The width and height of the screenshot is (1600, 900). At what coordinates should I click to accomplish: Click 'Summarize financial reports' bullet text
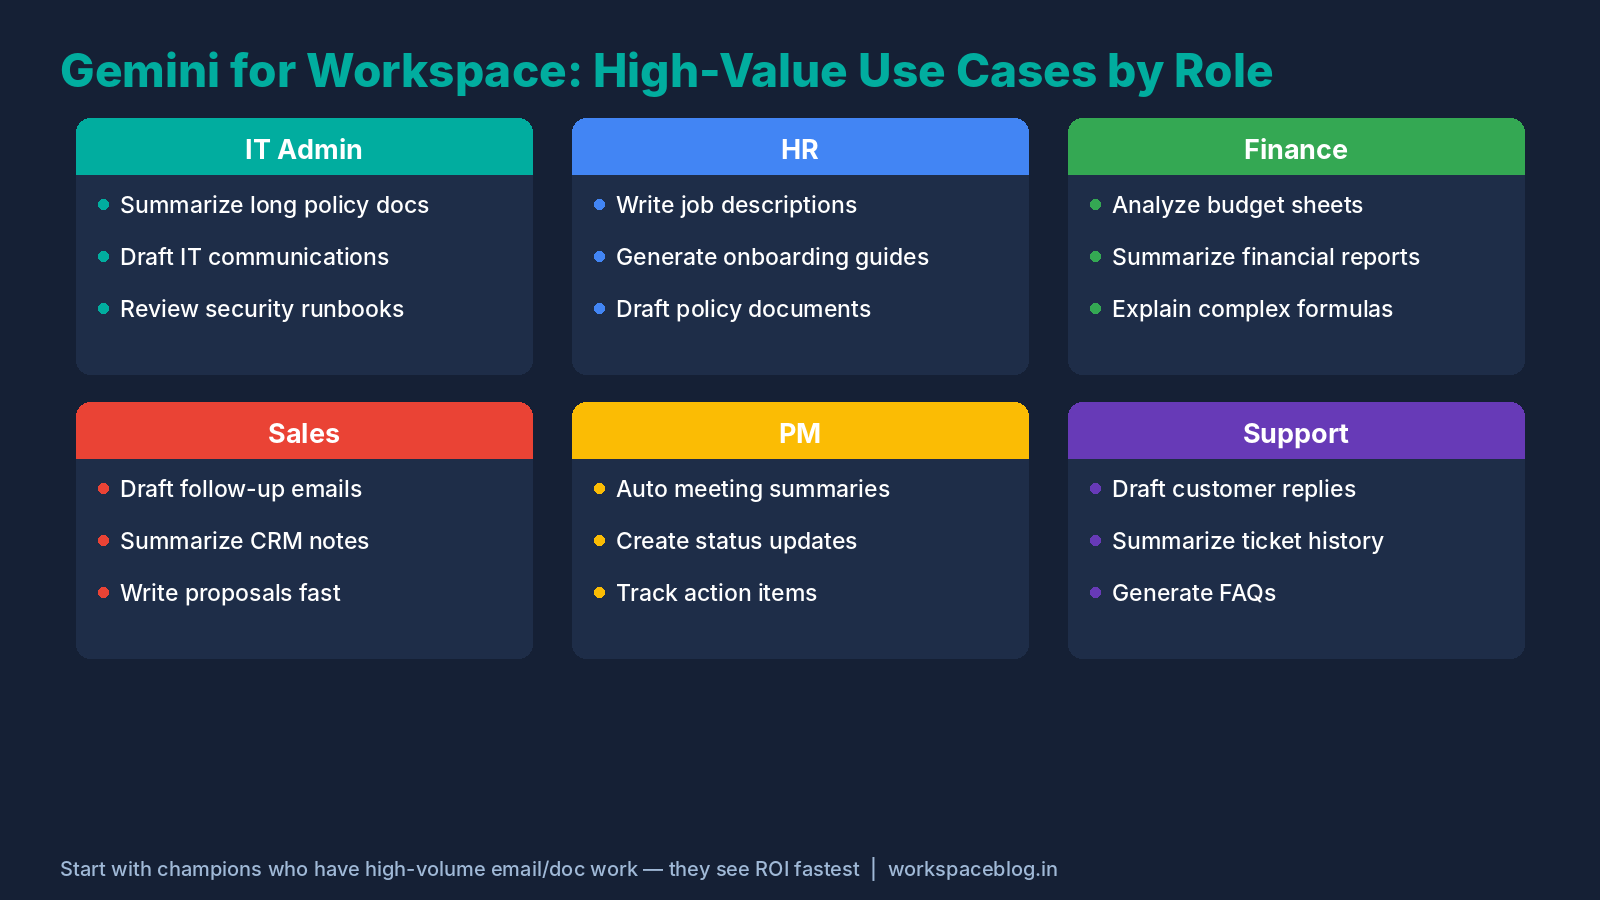pos(1266,257)
